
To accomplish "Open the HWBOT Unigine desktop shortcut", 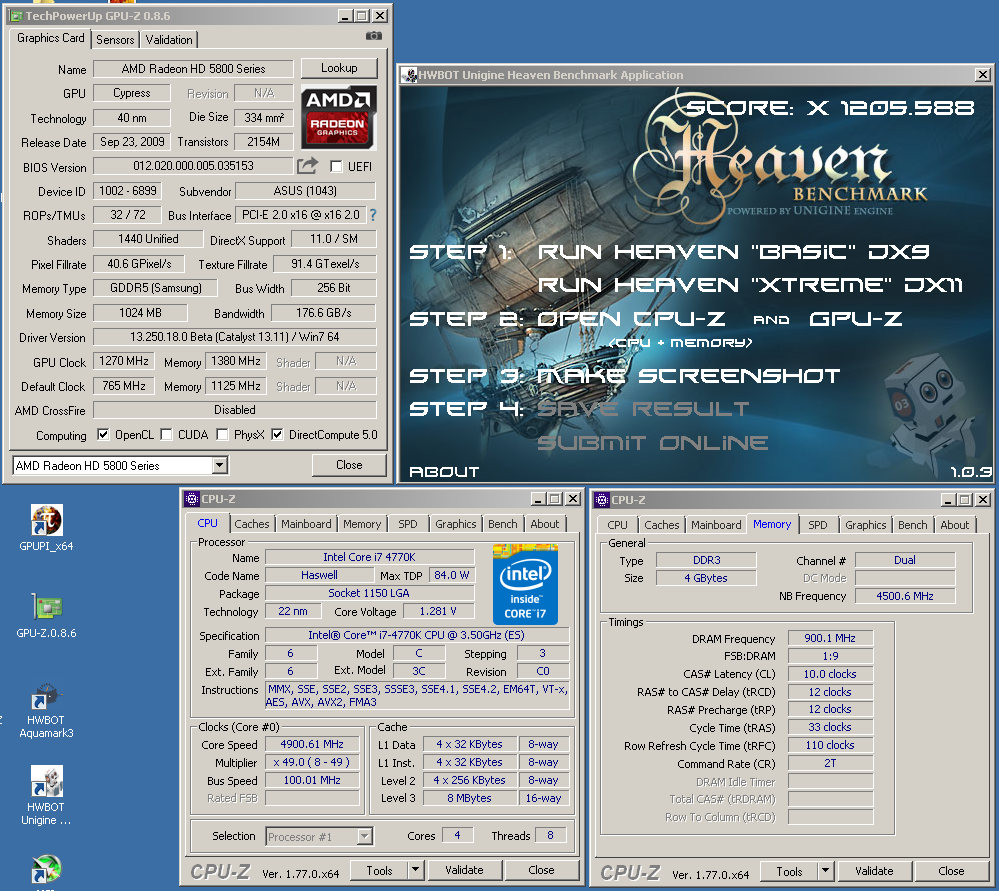I will (46, 795).
